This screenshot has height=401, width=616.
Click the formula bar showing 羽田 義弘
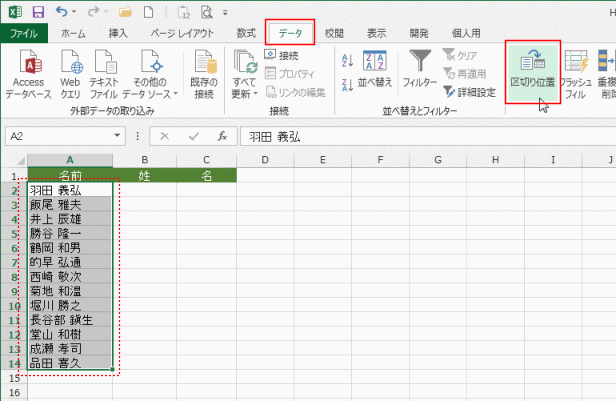pyautogui.click(x=420, y=136)
